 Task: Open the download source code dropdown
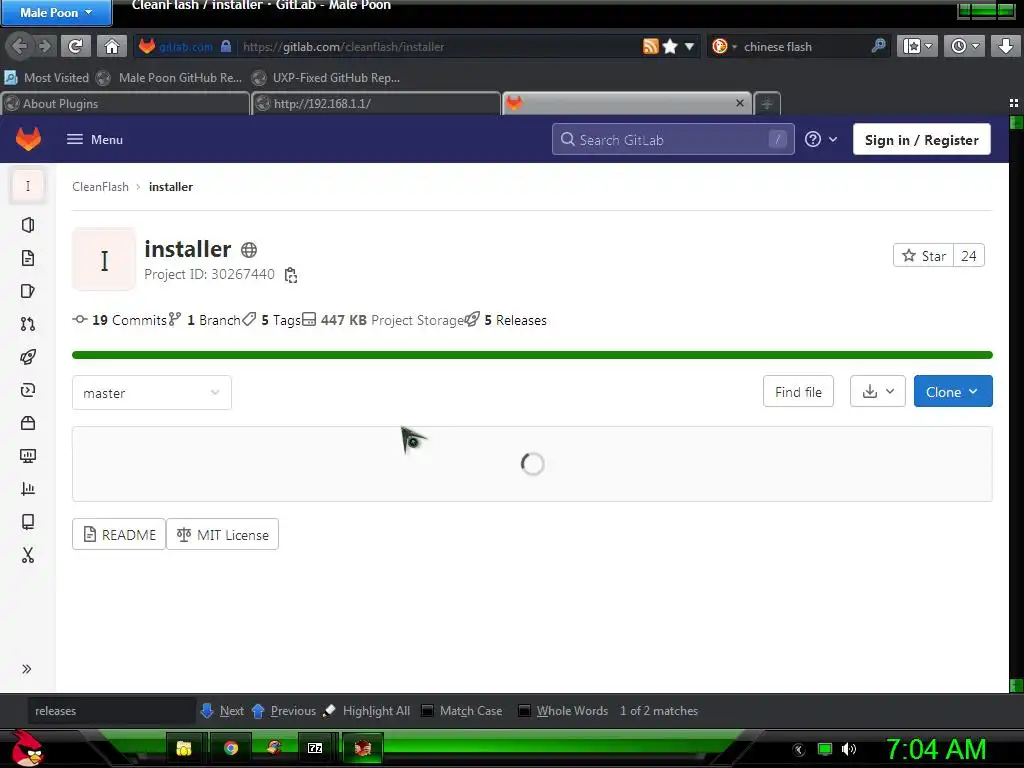point(878,391)
